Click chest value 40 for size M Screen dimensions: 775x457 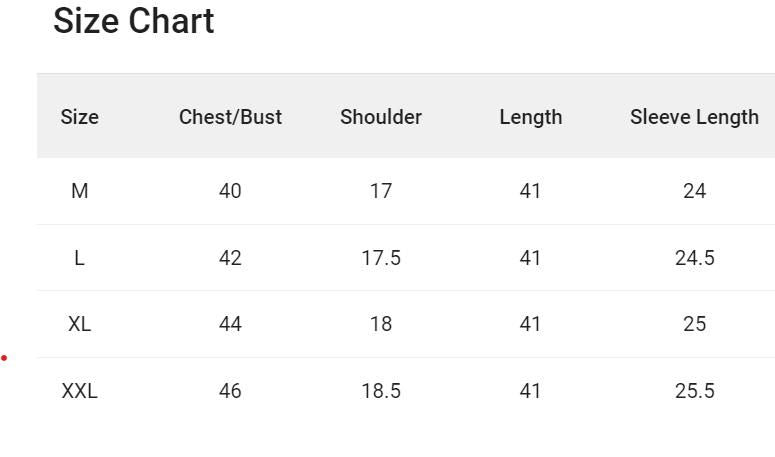pyautogui.click(x=230, y=191)
